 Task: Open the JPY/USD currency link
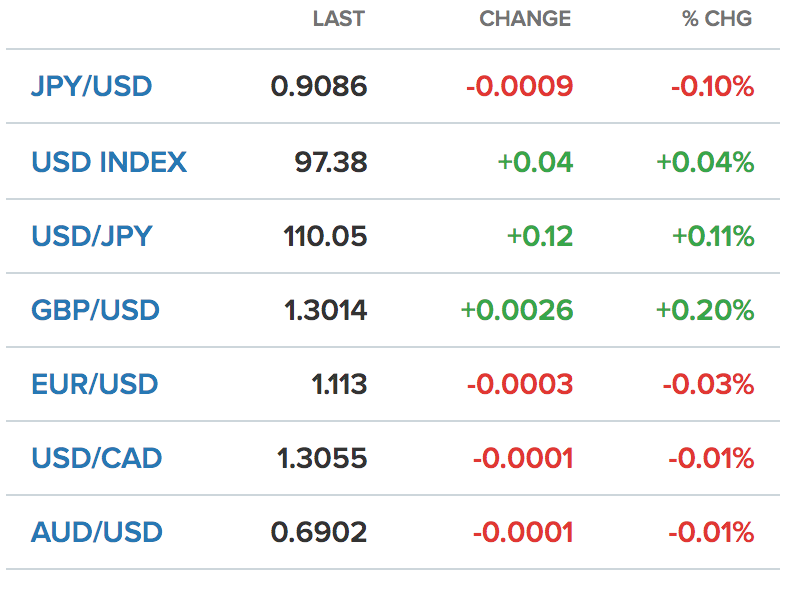tap(92, 86)
